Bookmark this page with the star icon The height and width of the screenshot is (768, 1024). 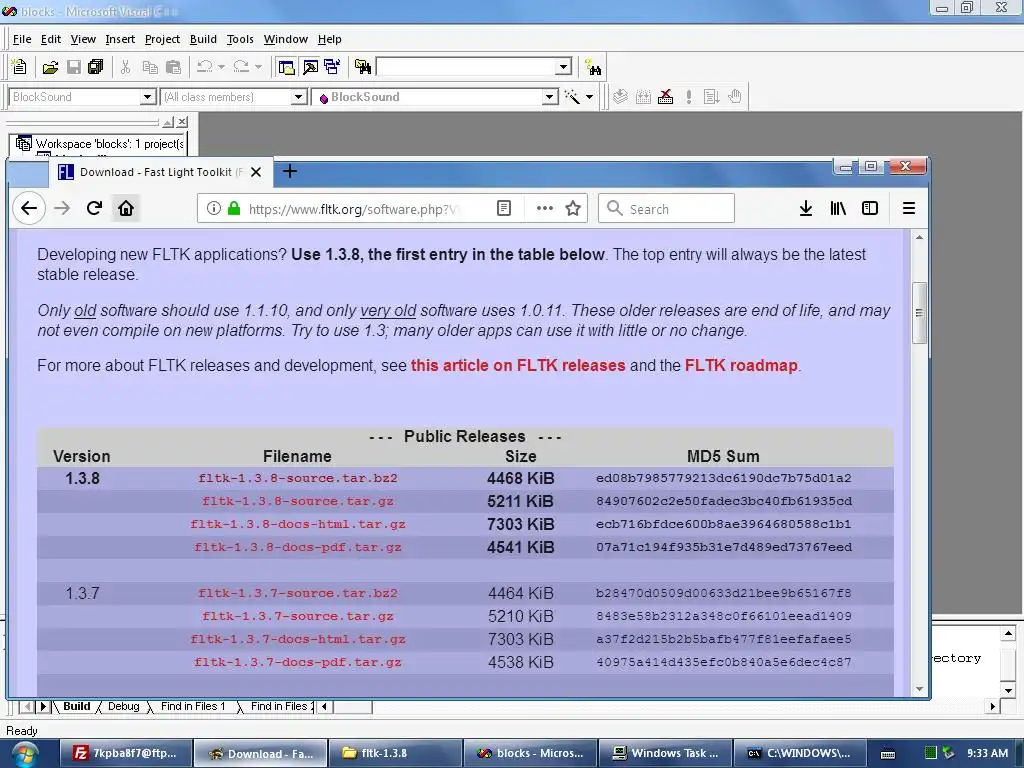click(573, 208)
